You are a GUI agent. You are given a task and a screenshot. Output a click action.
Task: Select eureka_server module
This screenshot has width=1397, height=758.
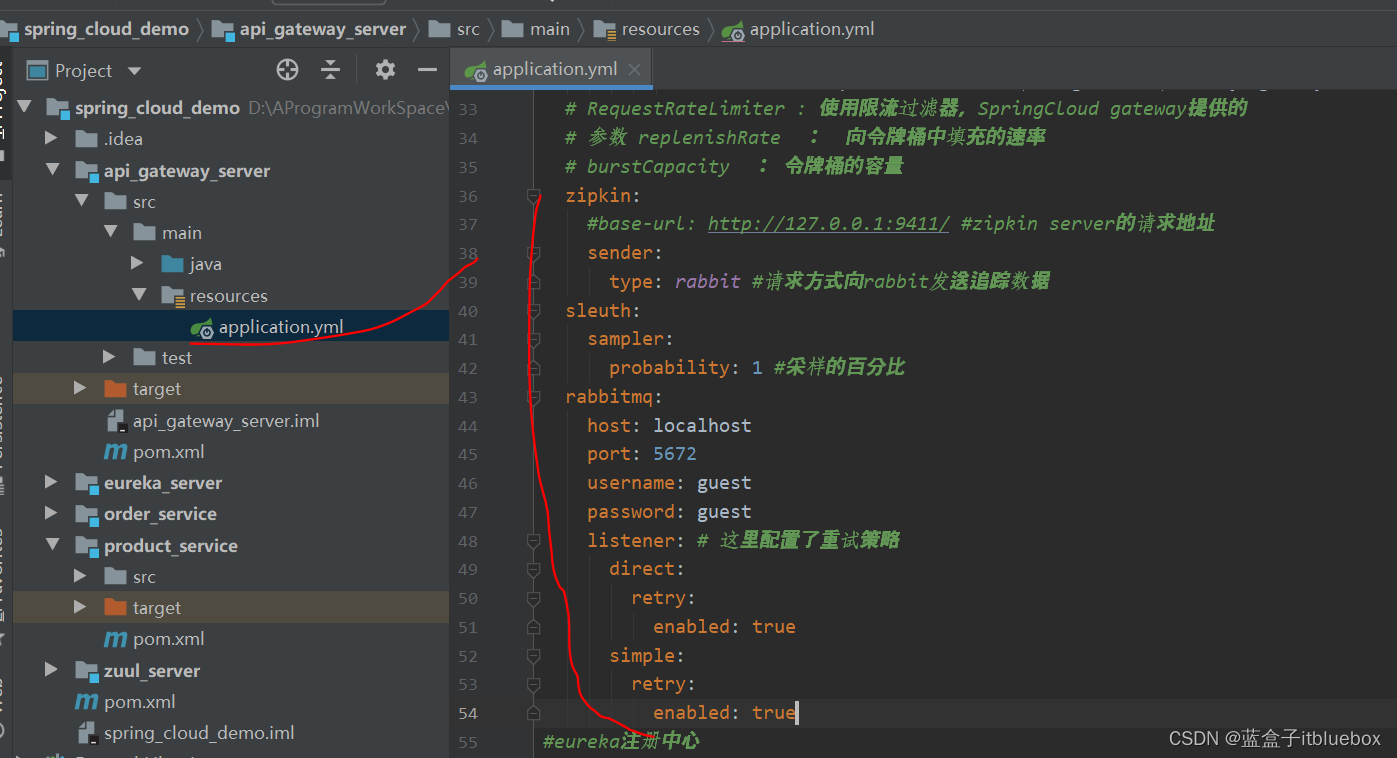coord(163,483)
